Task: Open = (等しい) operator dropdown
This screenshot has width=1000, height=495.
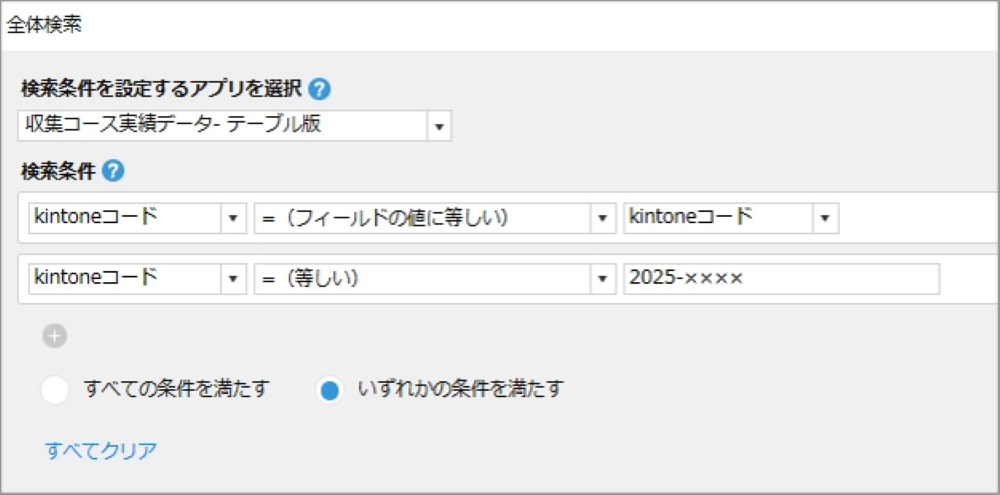Action: point(435,279)
